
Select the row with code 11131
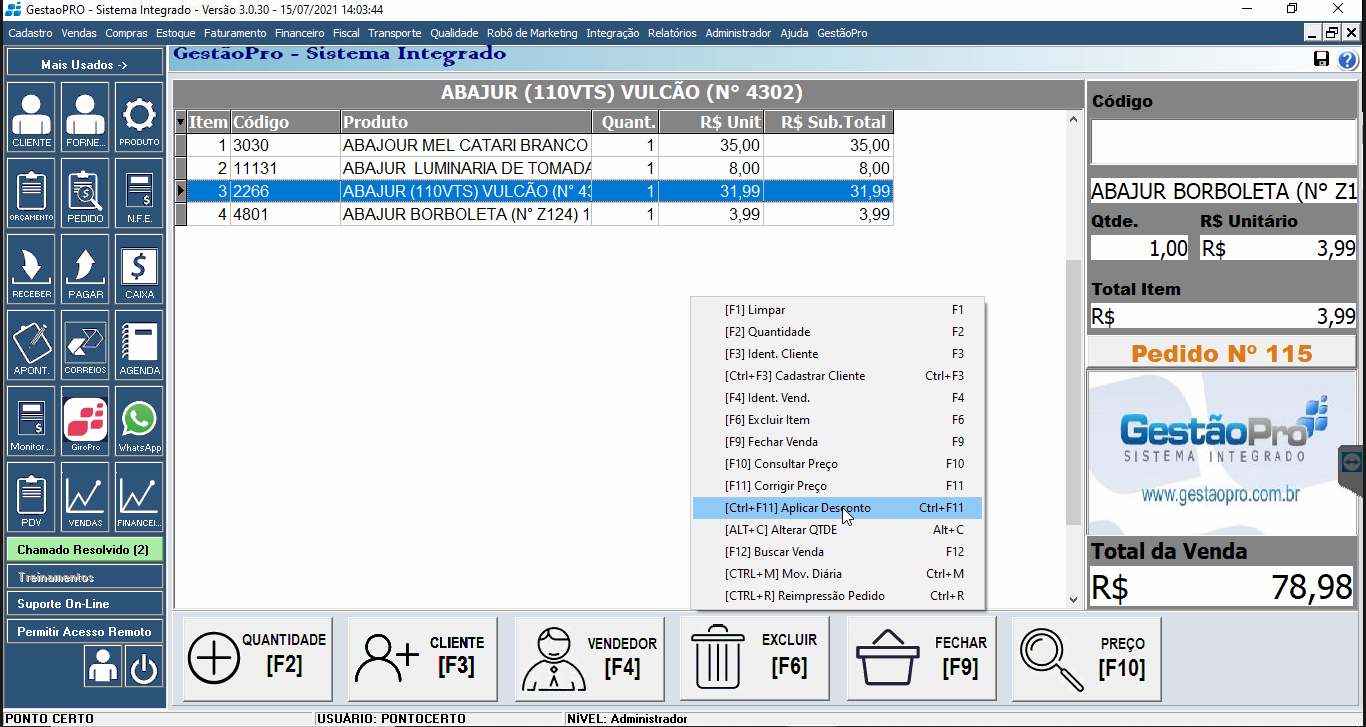coord(534,168)
